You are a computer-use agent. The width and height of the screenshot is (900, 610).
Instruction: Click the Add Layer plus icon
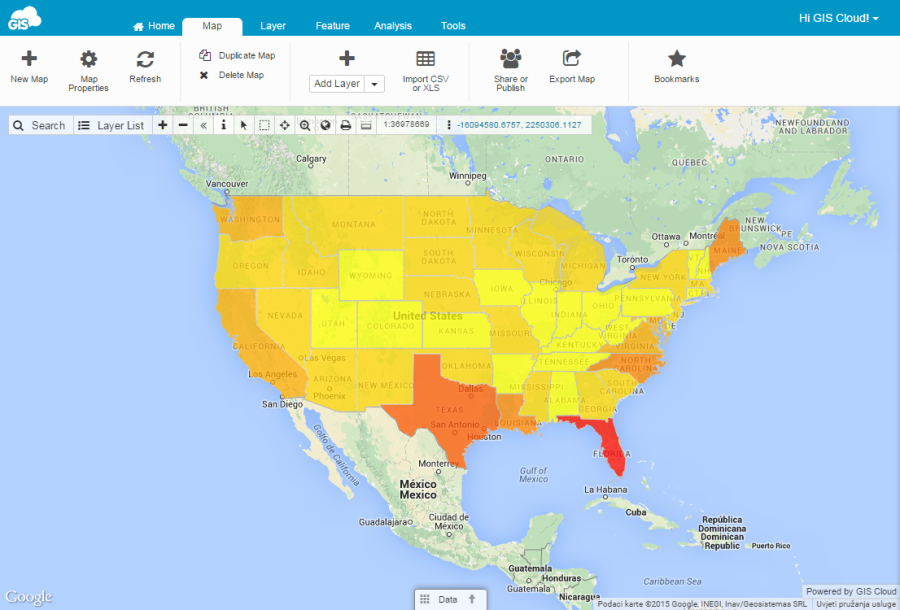coord(347,58)
